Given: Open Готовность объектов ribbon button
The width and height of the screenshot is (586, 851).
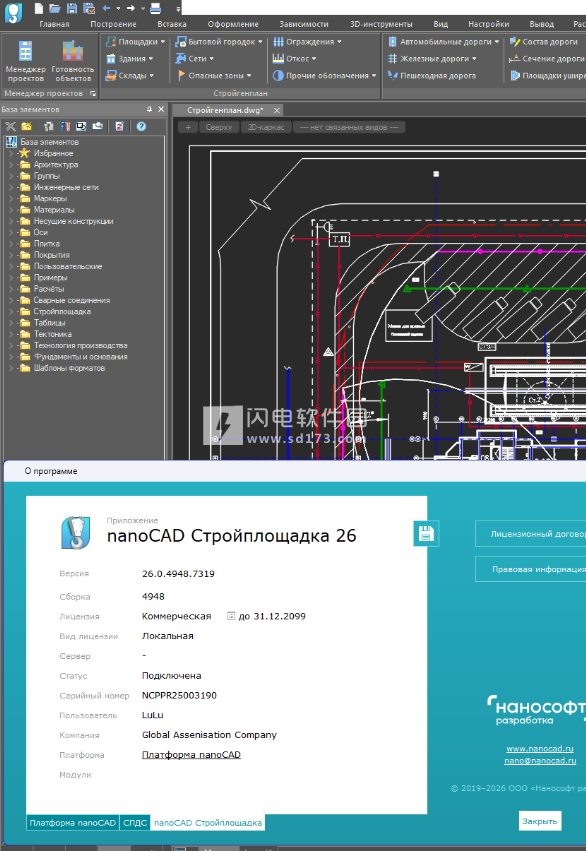Looking at the screenshot, I should (x=73, y=61).
